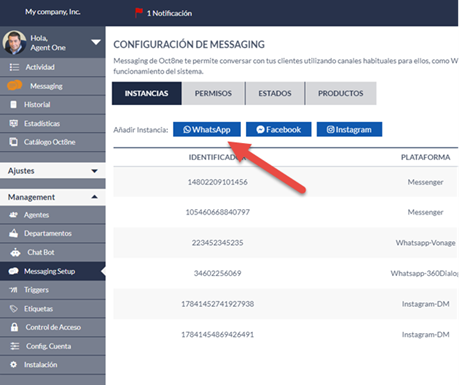Switch to the PRODUCTOS tab
The image size is (459, 385).
pyautogui.click(x=341, y=93)
